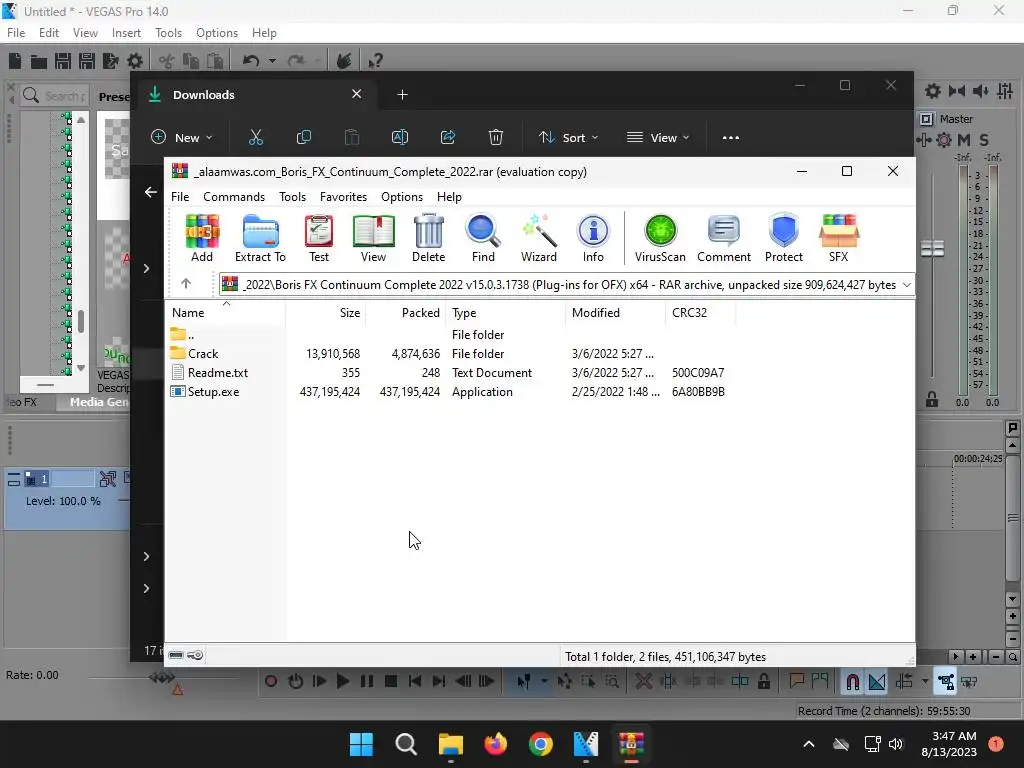Toggle the Master bus Mute button

click(x=964, y=140)
